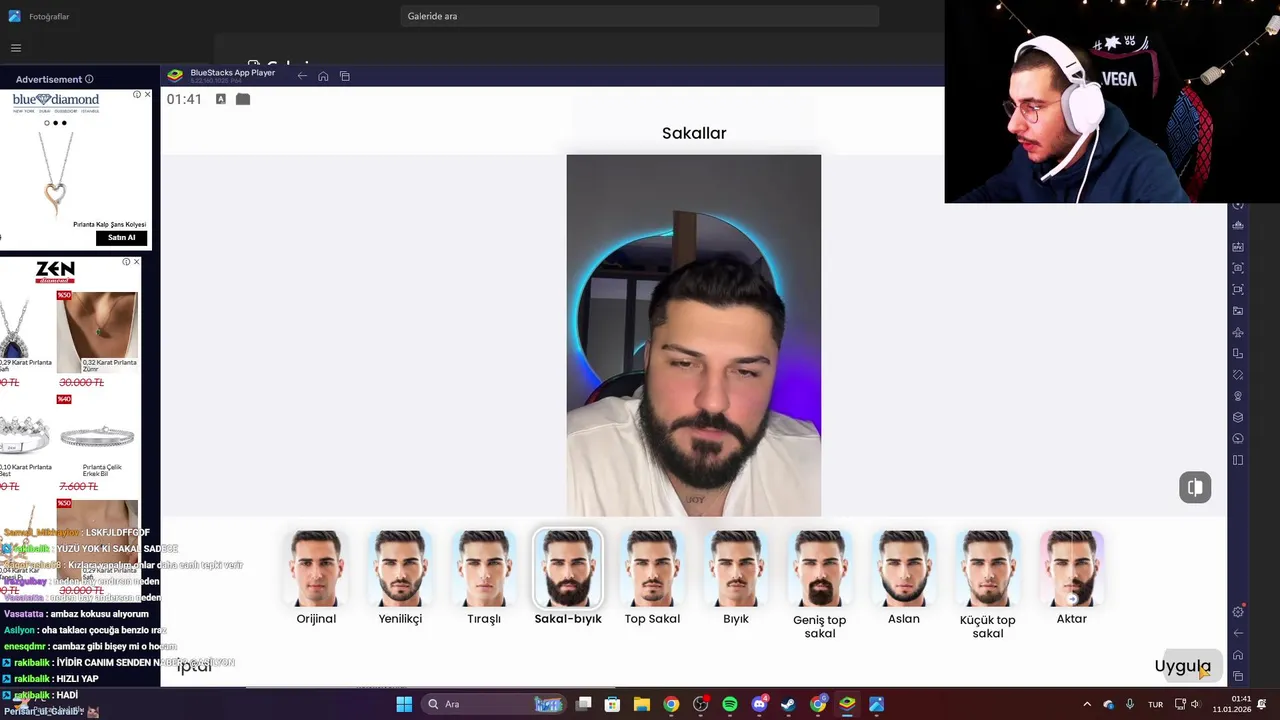
Task: Click the edited beard photo preview
Action: click(x=694, y=335)
